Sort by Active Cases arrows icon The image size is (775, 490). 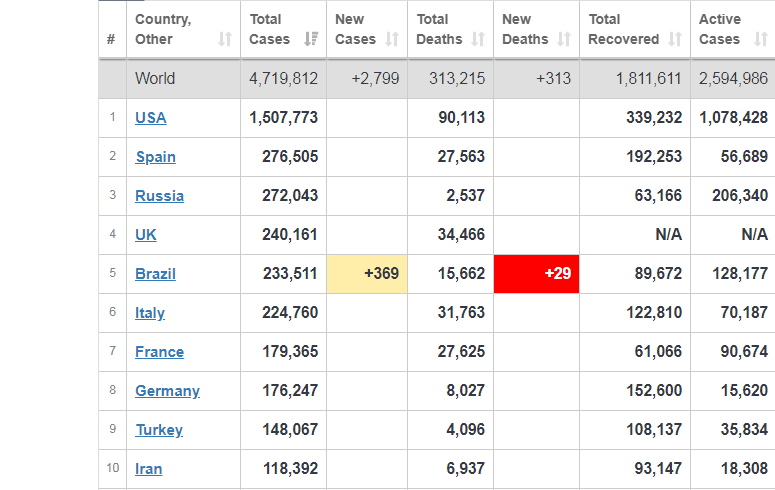point(761,39)
